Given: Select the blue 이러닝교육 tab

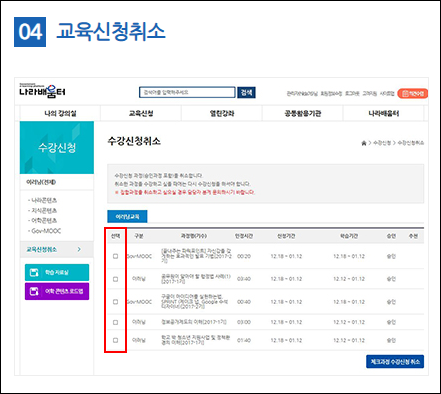Looking at the screenshot, I should click(127, 217).
